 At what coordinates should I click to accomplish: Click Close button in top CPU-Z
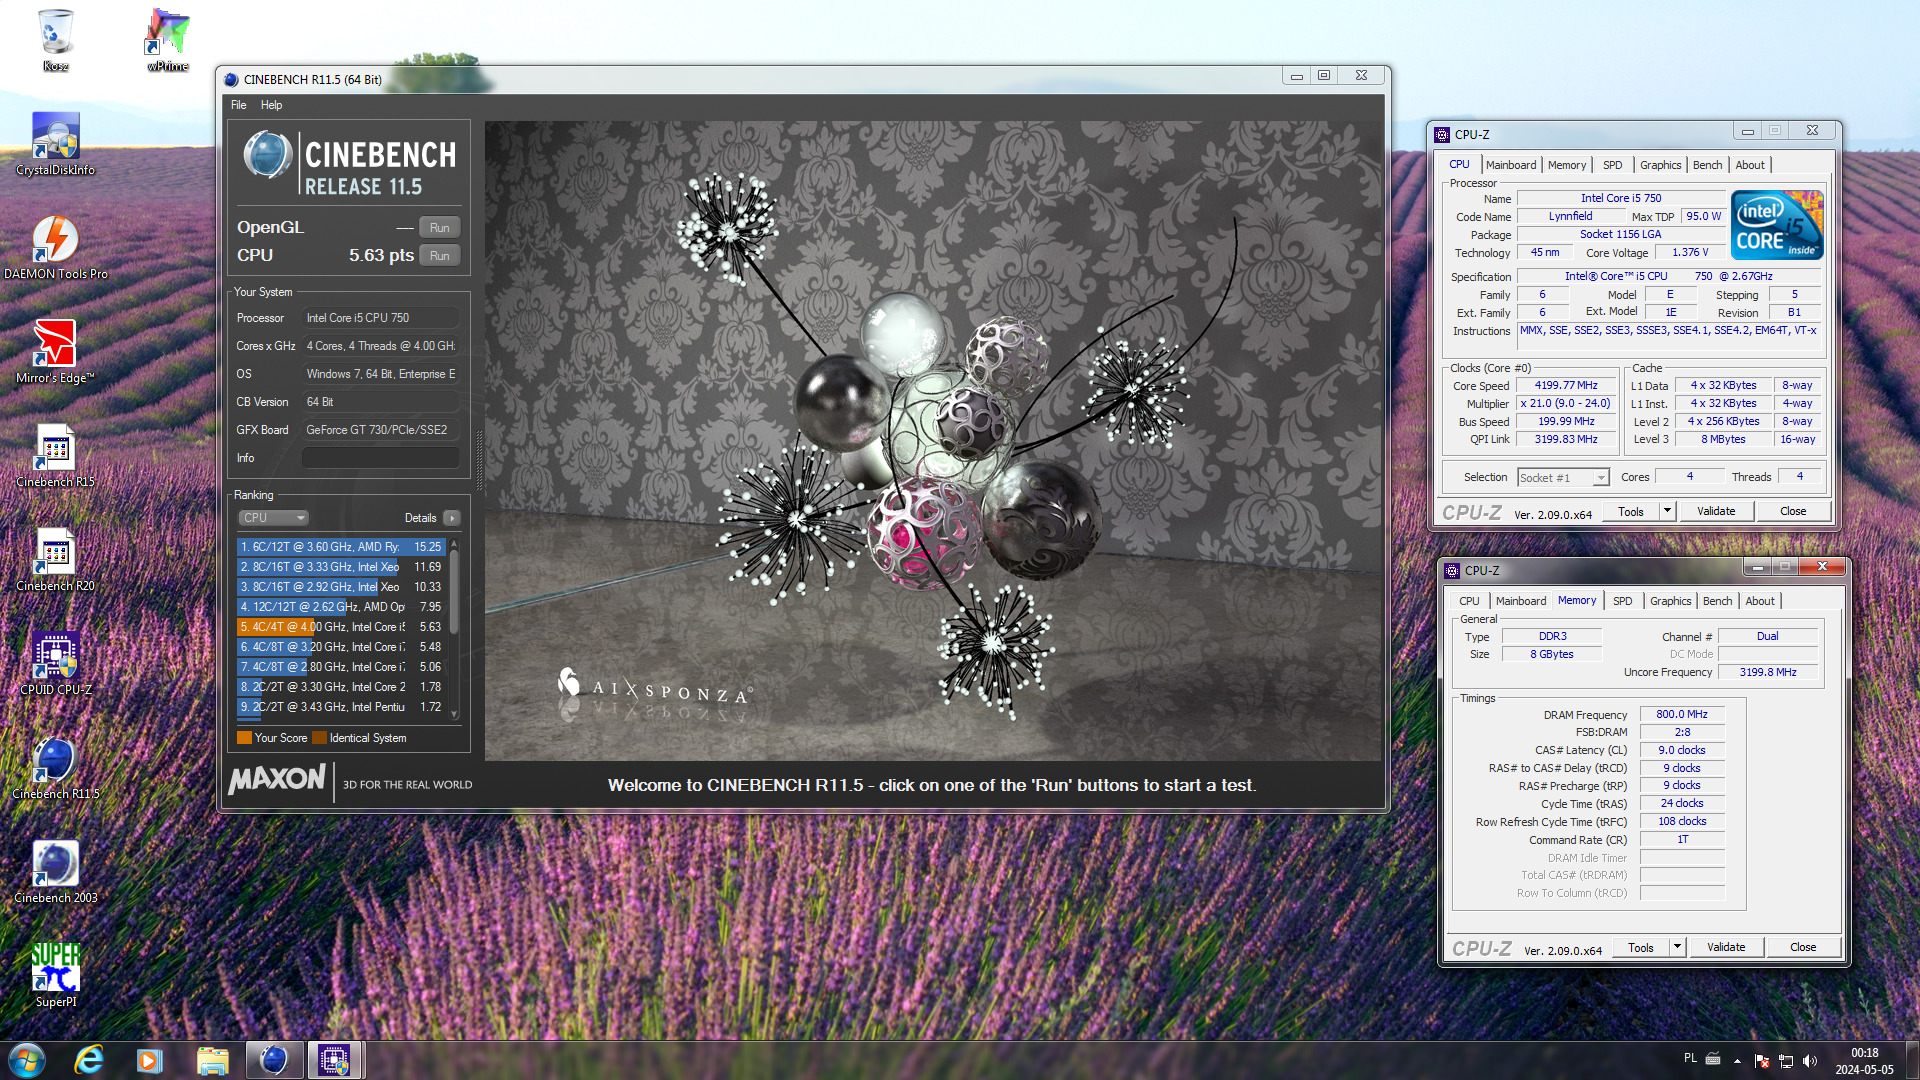coord(1793,511)
